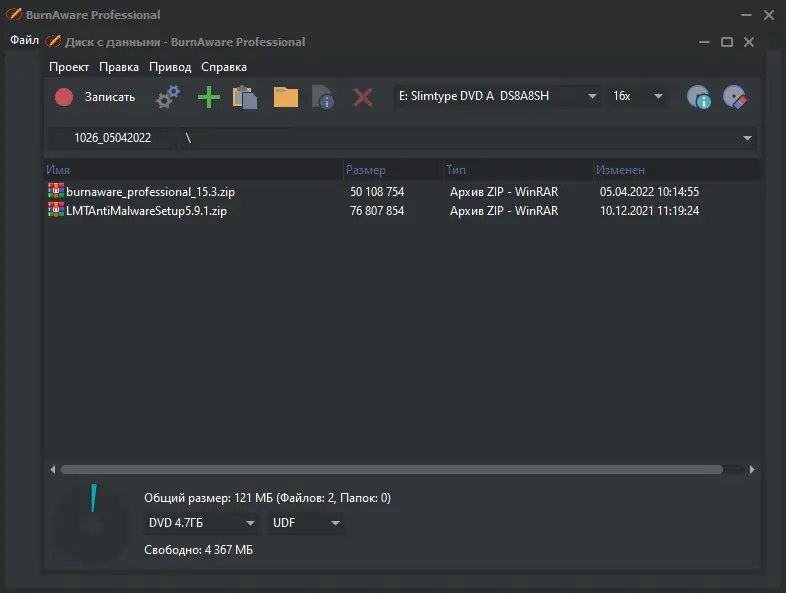The width and height of the screenshot is (786, 593).
Task: Click size value 50 108 754
Action: point(377,192)
